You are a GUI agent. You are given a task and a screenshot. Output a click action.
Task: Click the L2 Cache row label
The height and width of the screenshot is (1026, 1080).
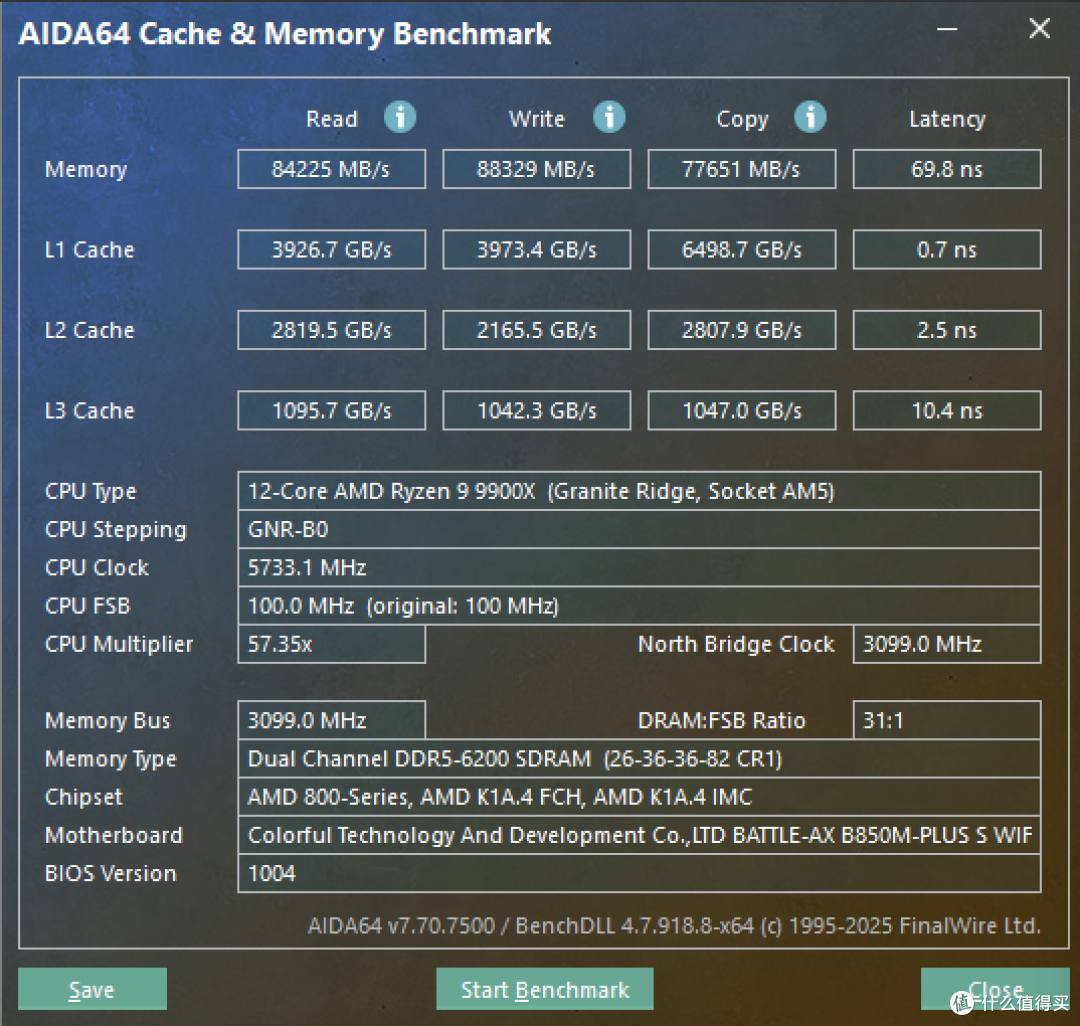(90, 330)
